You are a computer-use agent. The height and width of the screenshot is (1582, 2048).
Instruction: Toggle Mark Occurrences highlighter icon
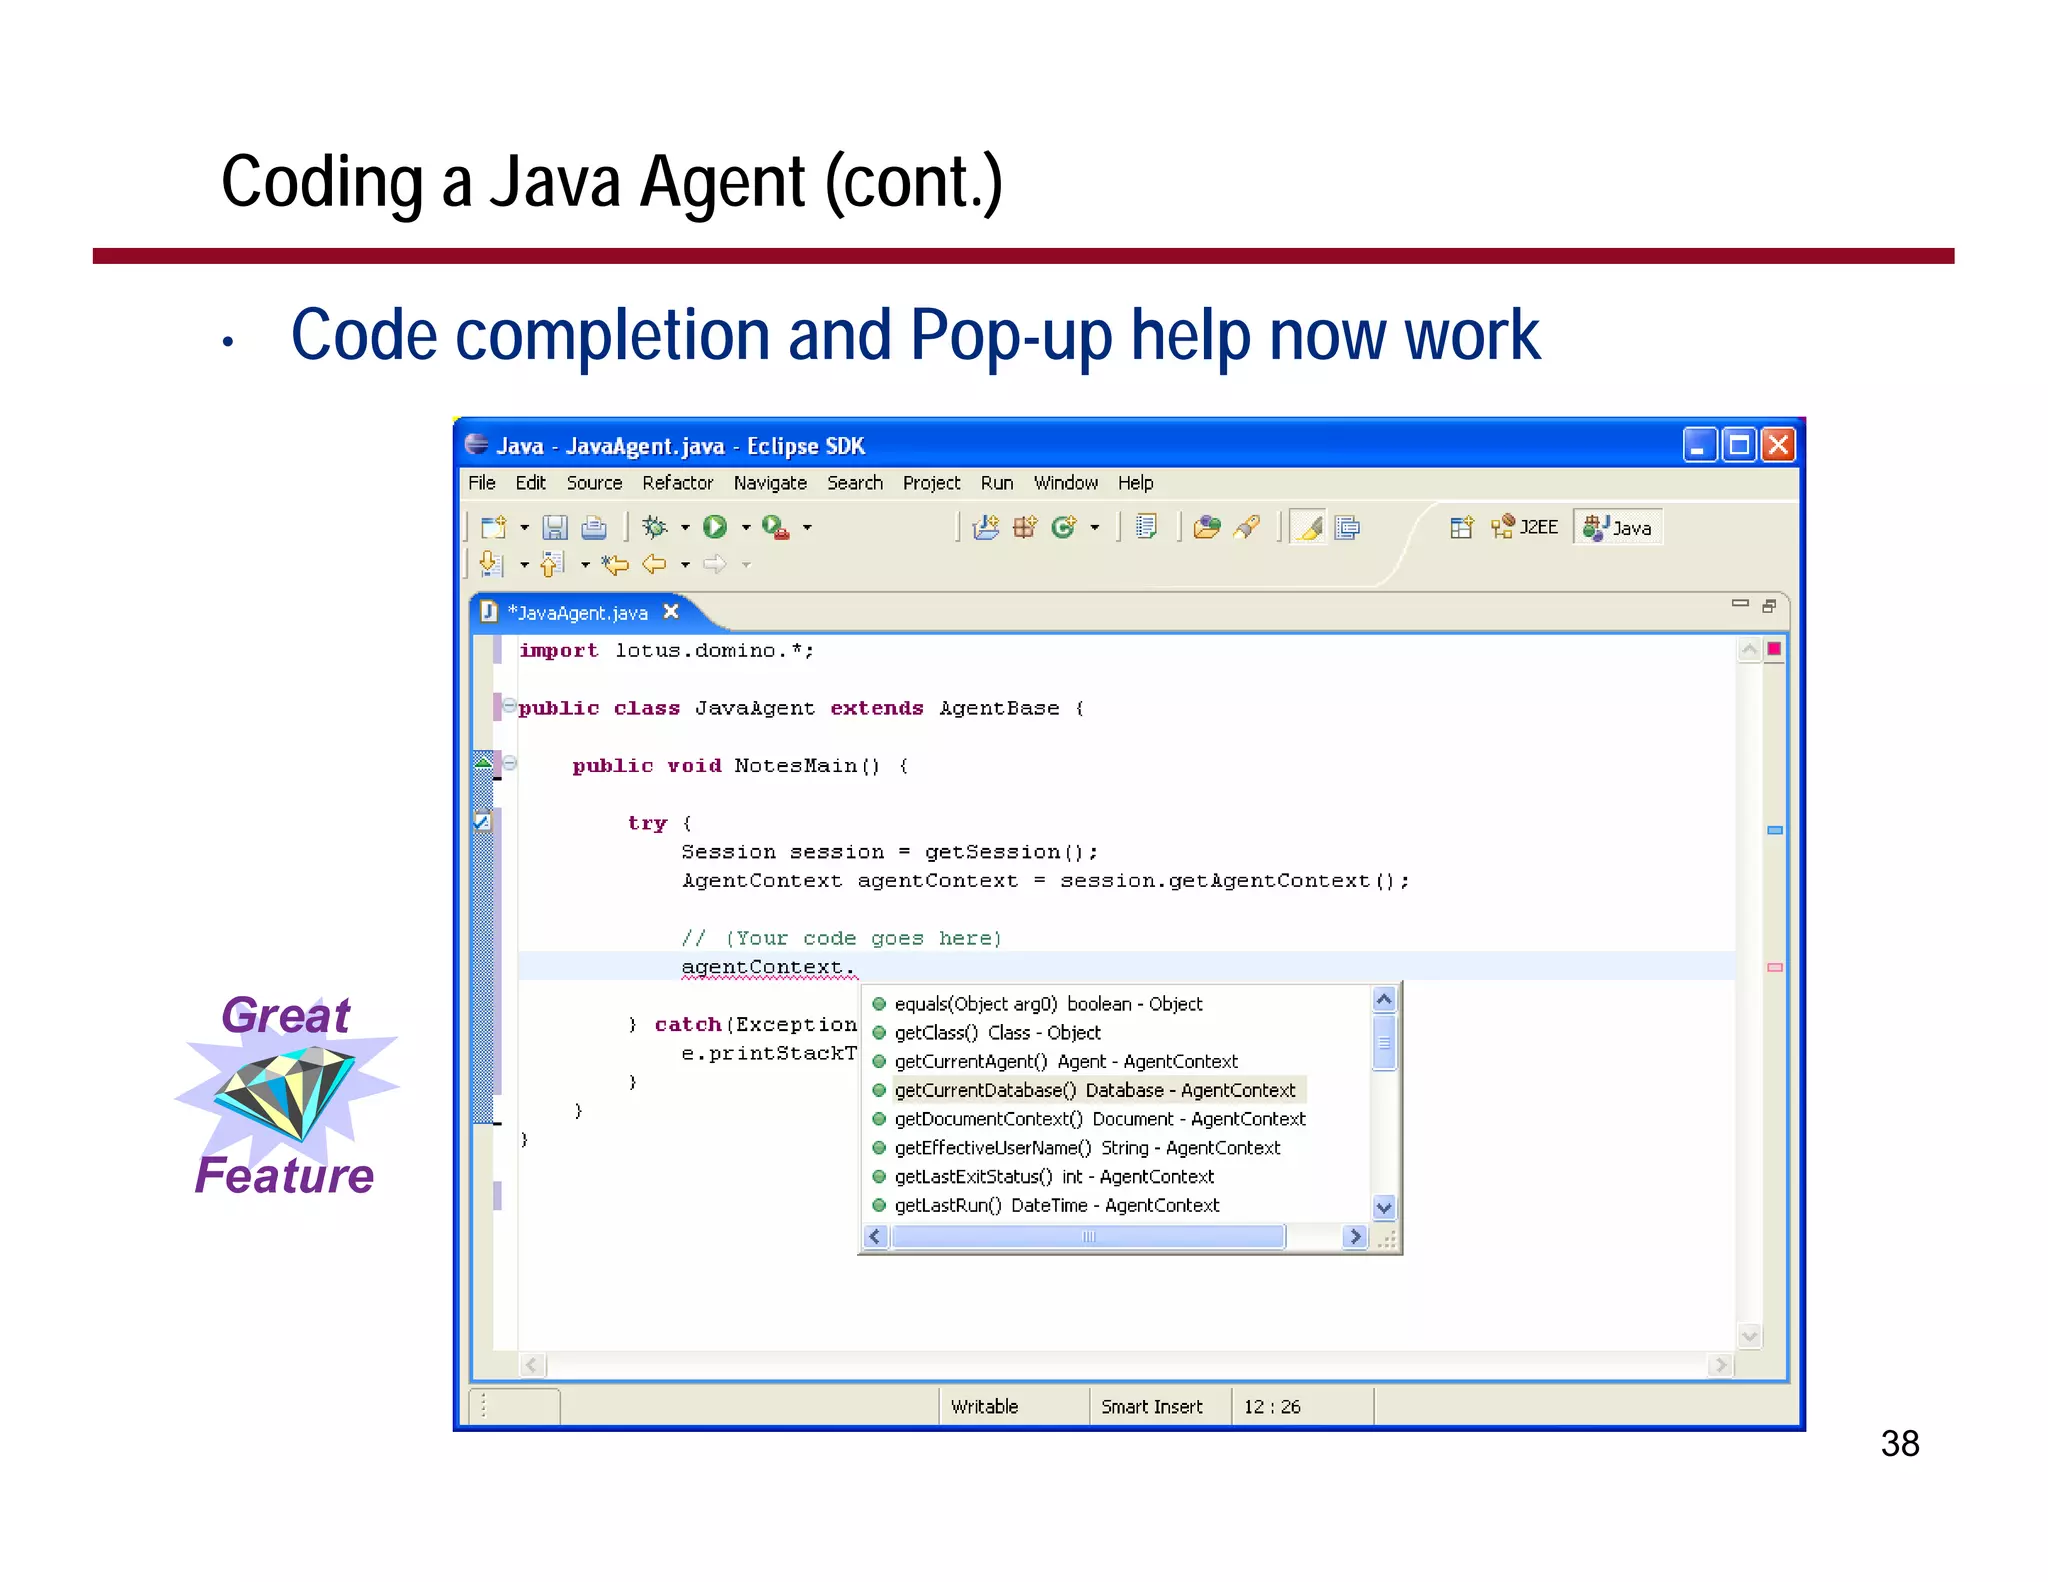tap(1308, 527)
